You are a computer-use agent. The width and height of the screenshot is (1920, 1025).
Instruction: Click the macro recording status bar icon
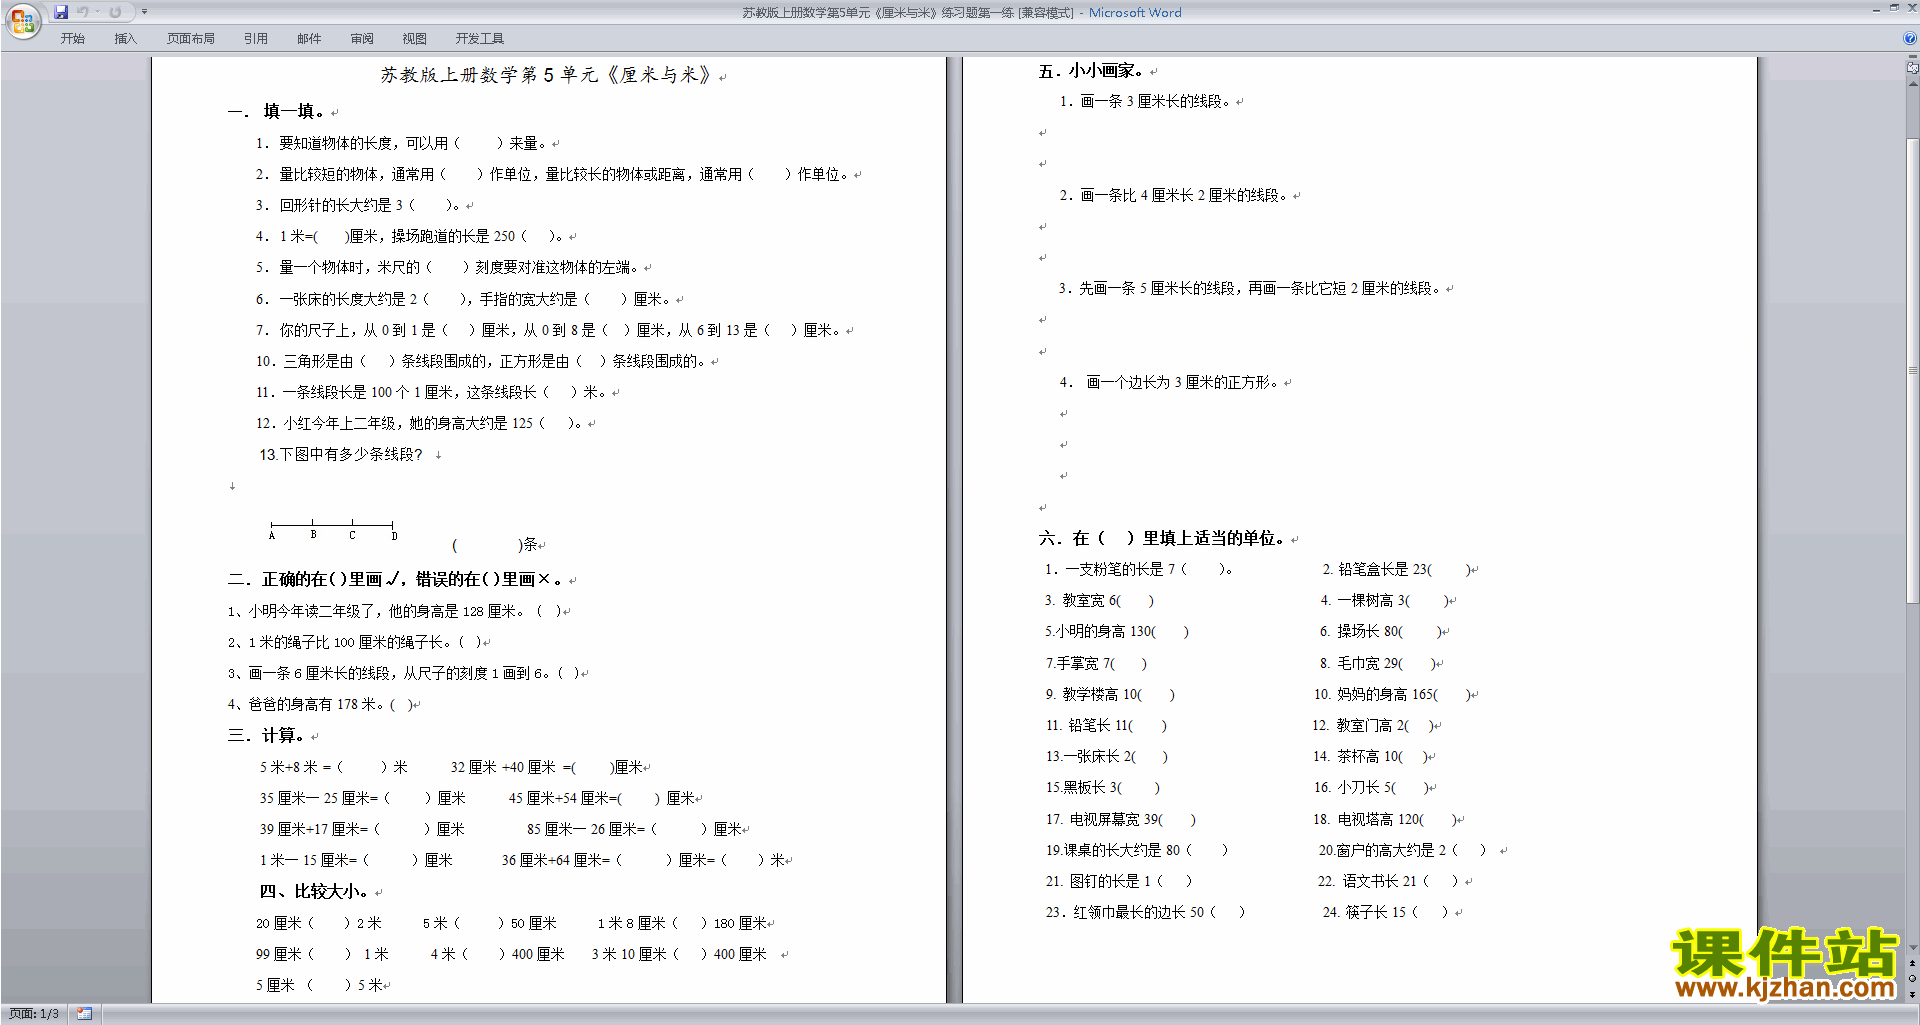[85, 1014]
